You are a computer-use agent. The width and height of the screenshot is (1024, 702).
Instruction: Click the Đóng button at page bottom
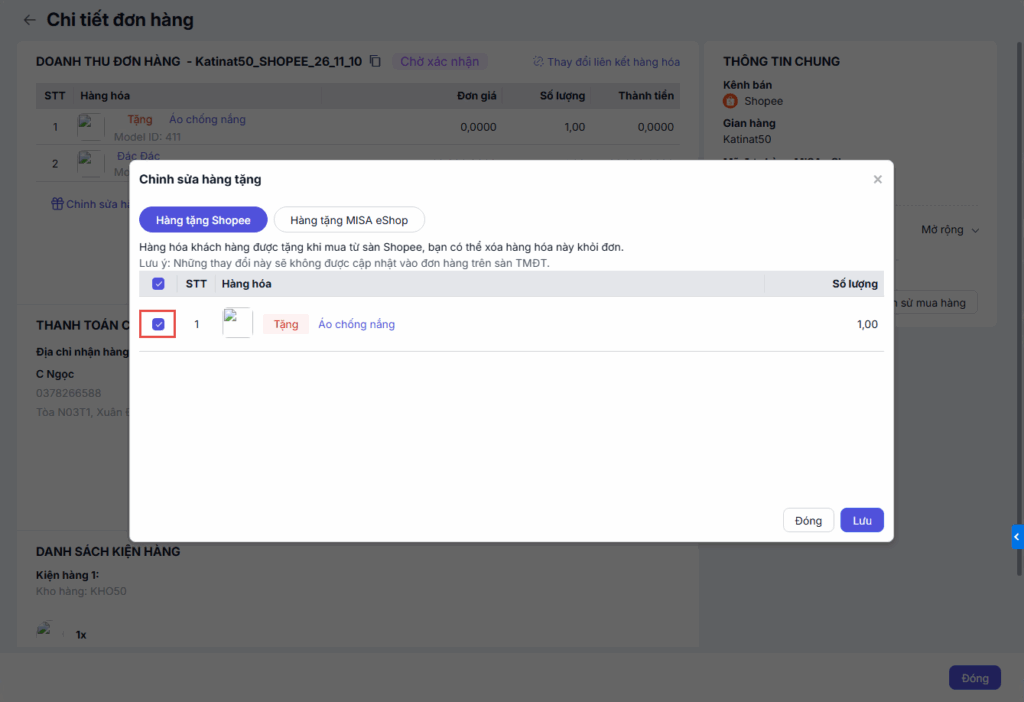974,678
